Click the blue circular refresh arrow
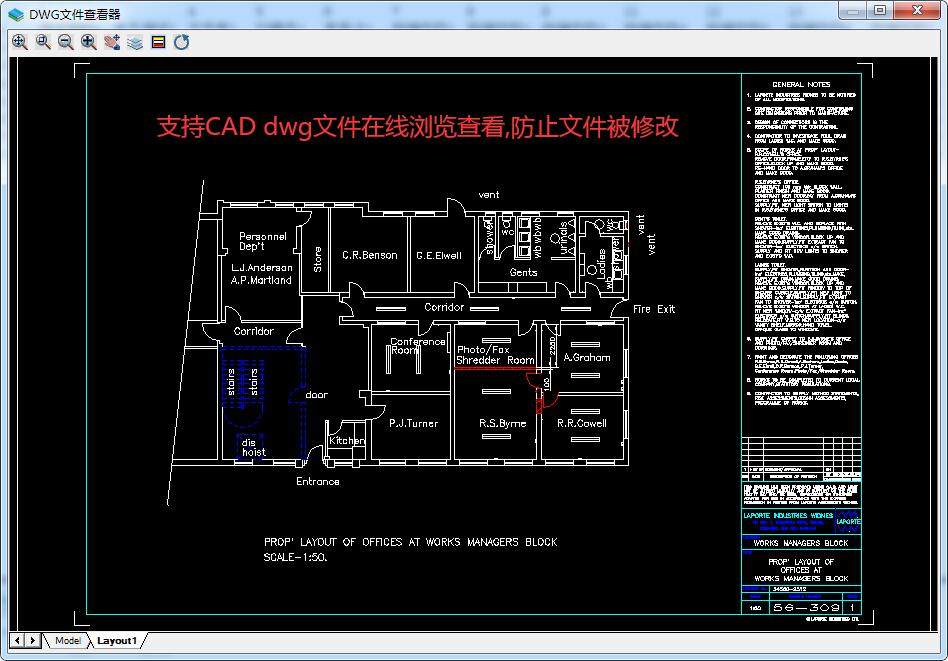 click(x=181, y=42)
